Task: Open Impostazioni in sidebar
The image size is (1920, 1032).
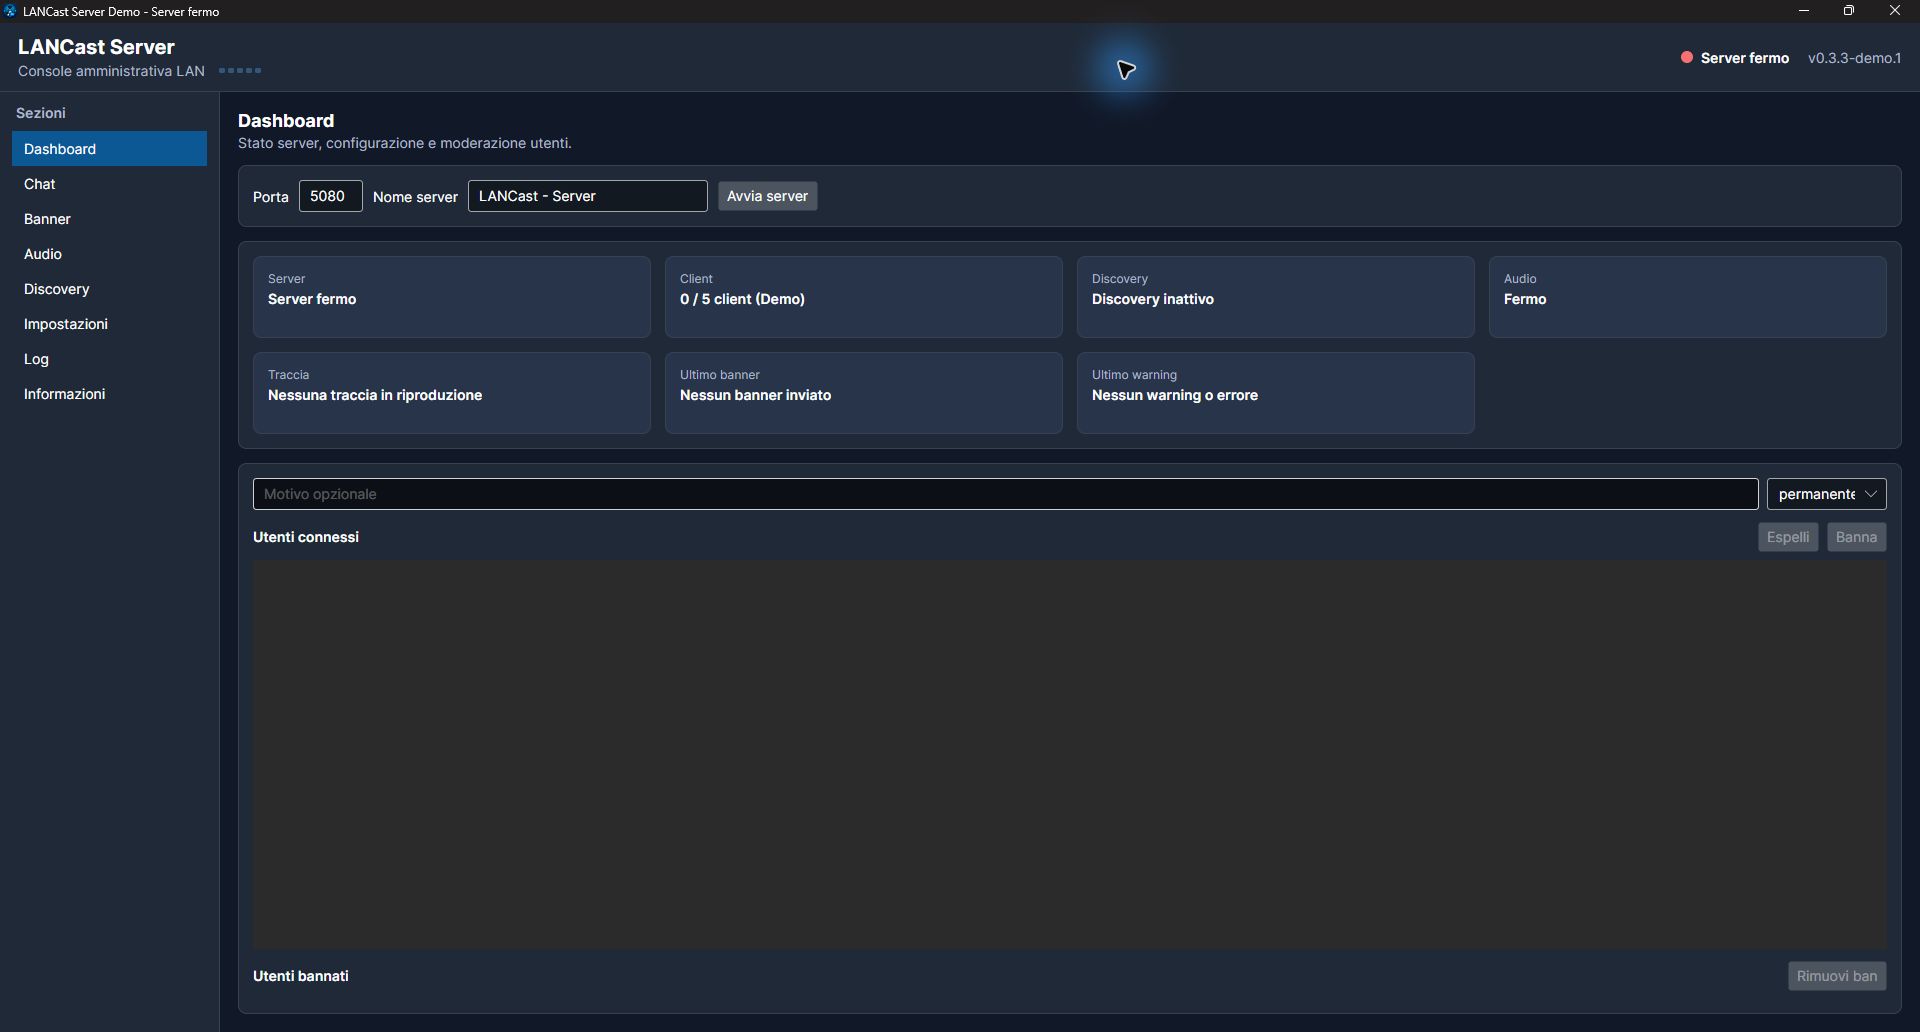Action: click(x=109, y=324)
